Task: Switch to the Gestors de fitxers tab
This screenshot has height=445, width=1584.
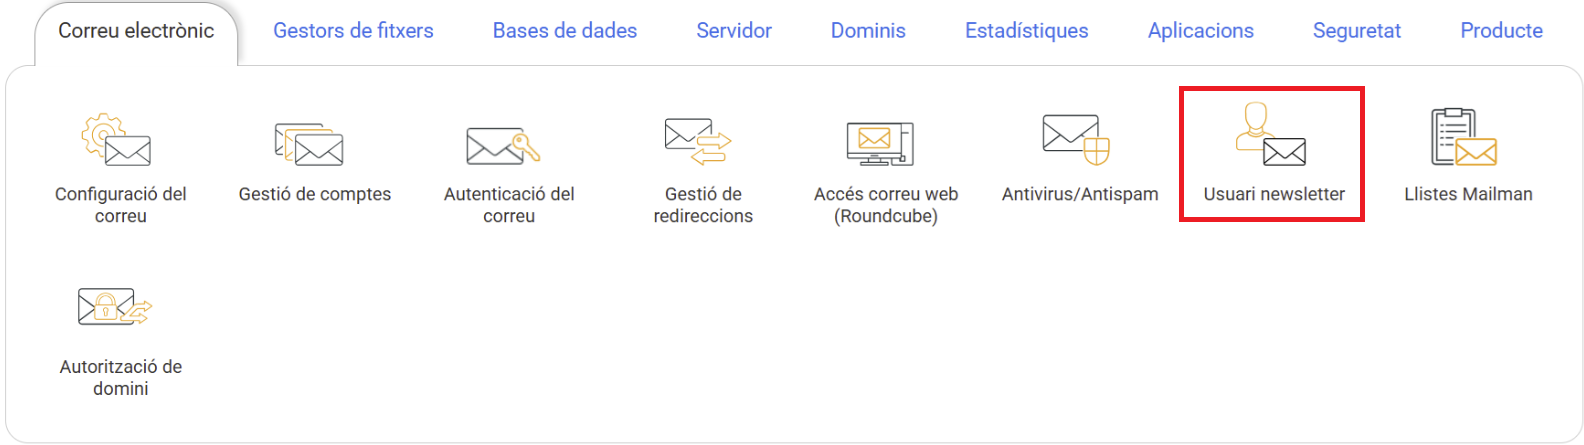Action: point(353,31)
